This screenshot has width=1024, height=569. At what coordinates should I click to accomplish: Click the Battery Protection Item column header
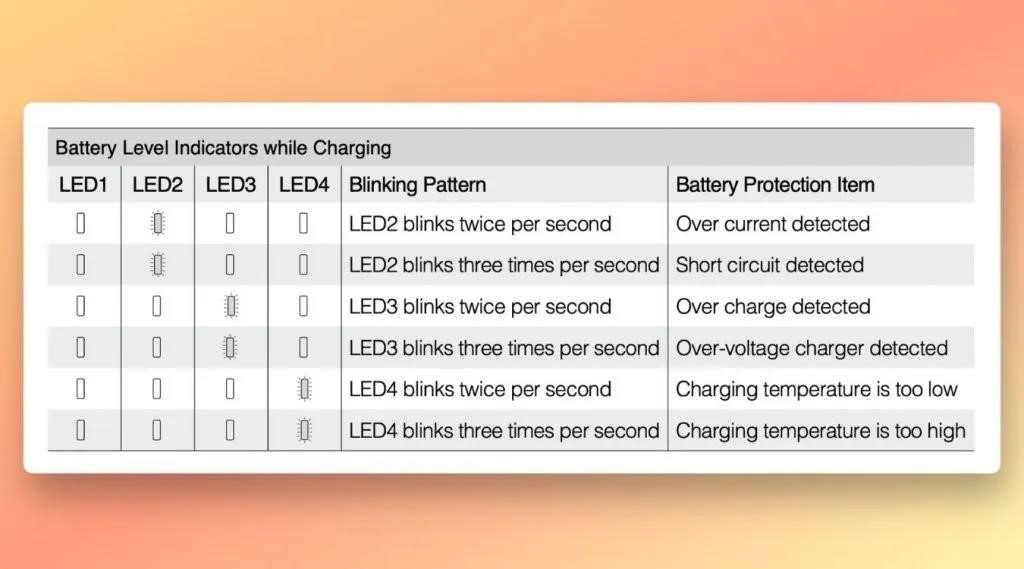[775, 185]
